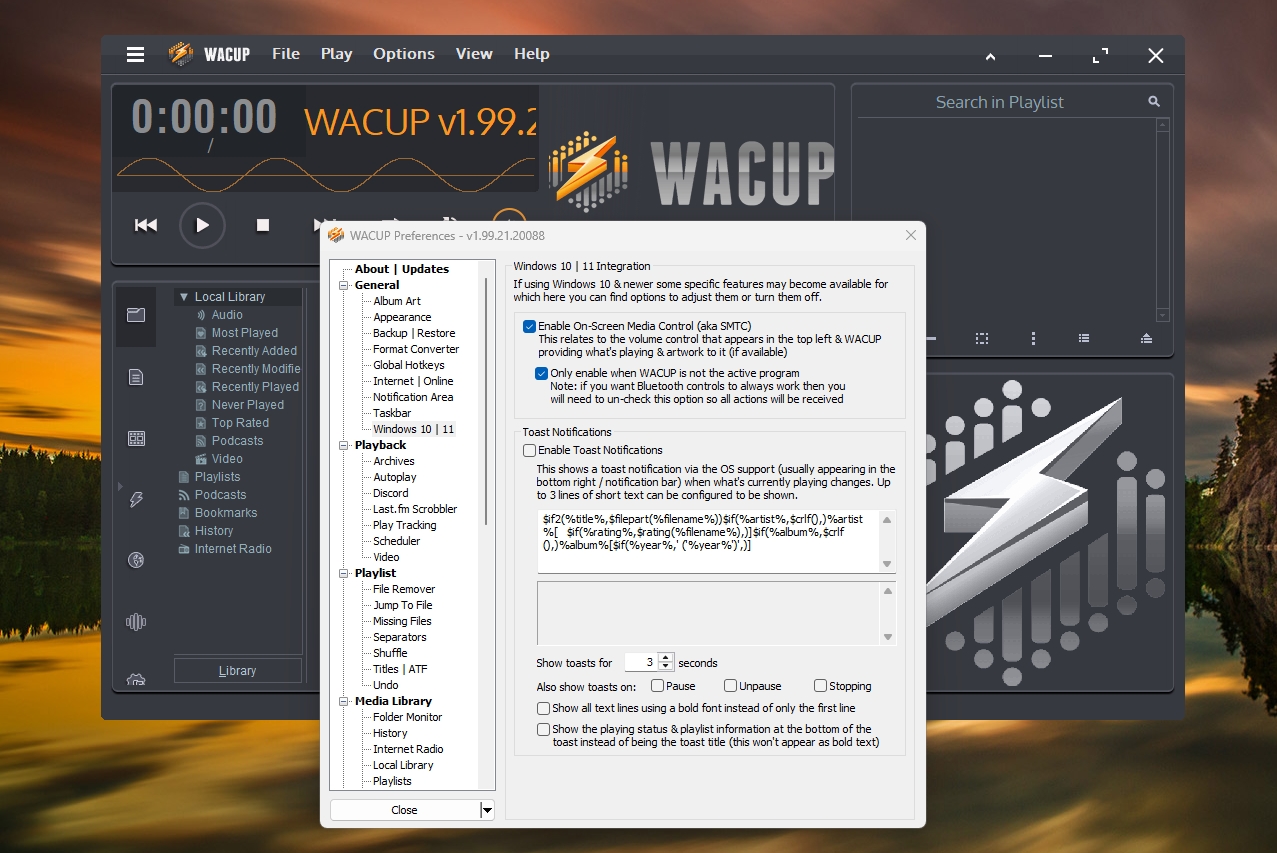Viewport: 1277px width, 853px height.
Task: Increase toast seconds with stepper up arrow
Action: [x=666, y=657]
